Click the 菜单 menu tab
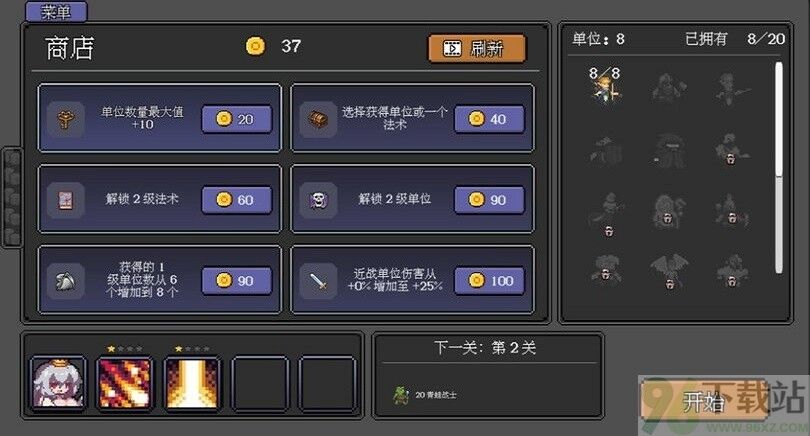This screenshot has height=436, width=810. 56,12
